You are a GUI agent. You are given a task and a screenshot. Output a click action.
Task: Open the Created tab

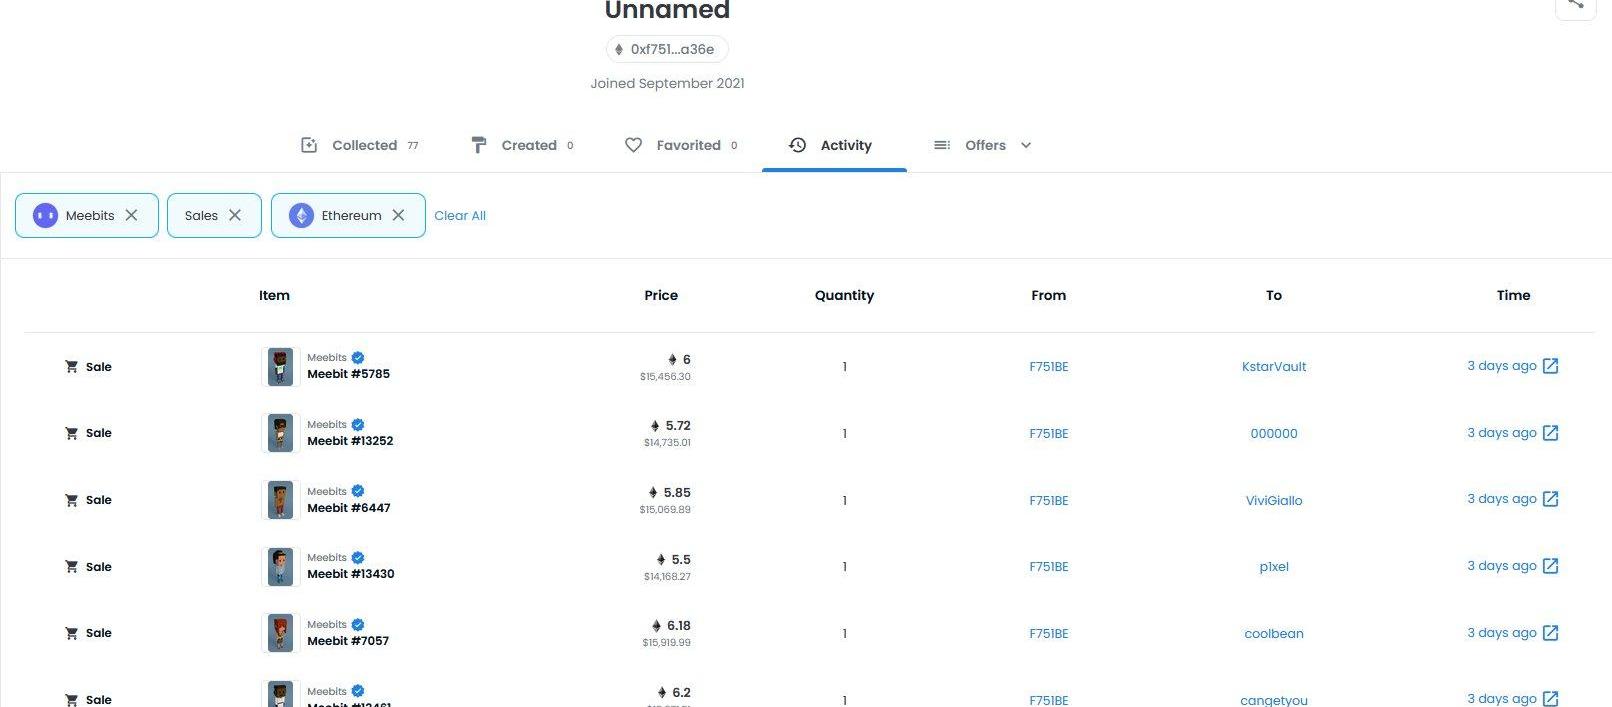coord(523,145)
